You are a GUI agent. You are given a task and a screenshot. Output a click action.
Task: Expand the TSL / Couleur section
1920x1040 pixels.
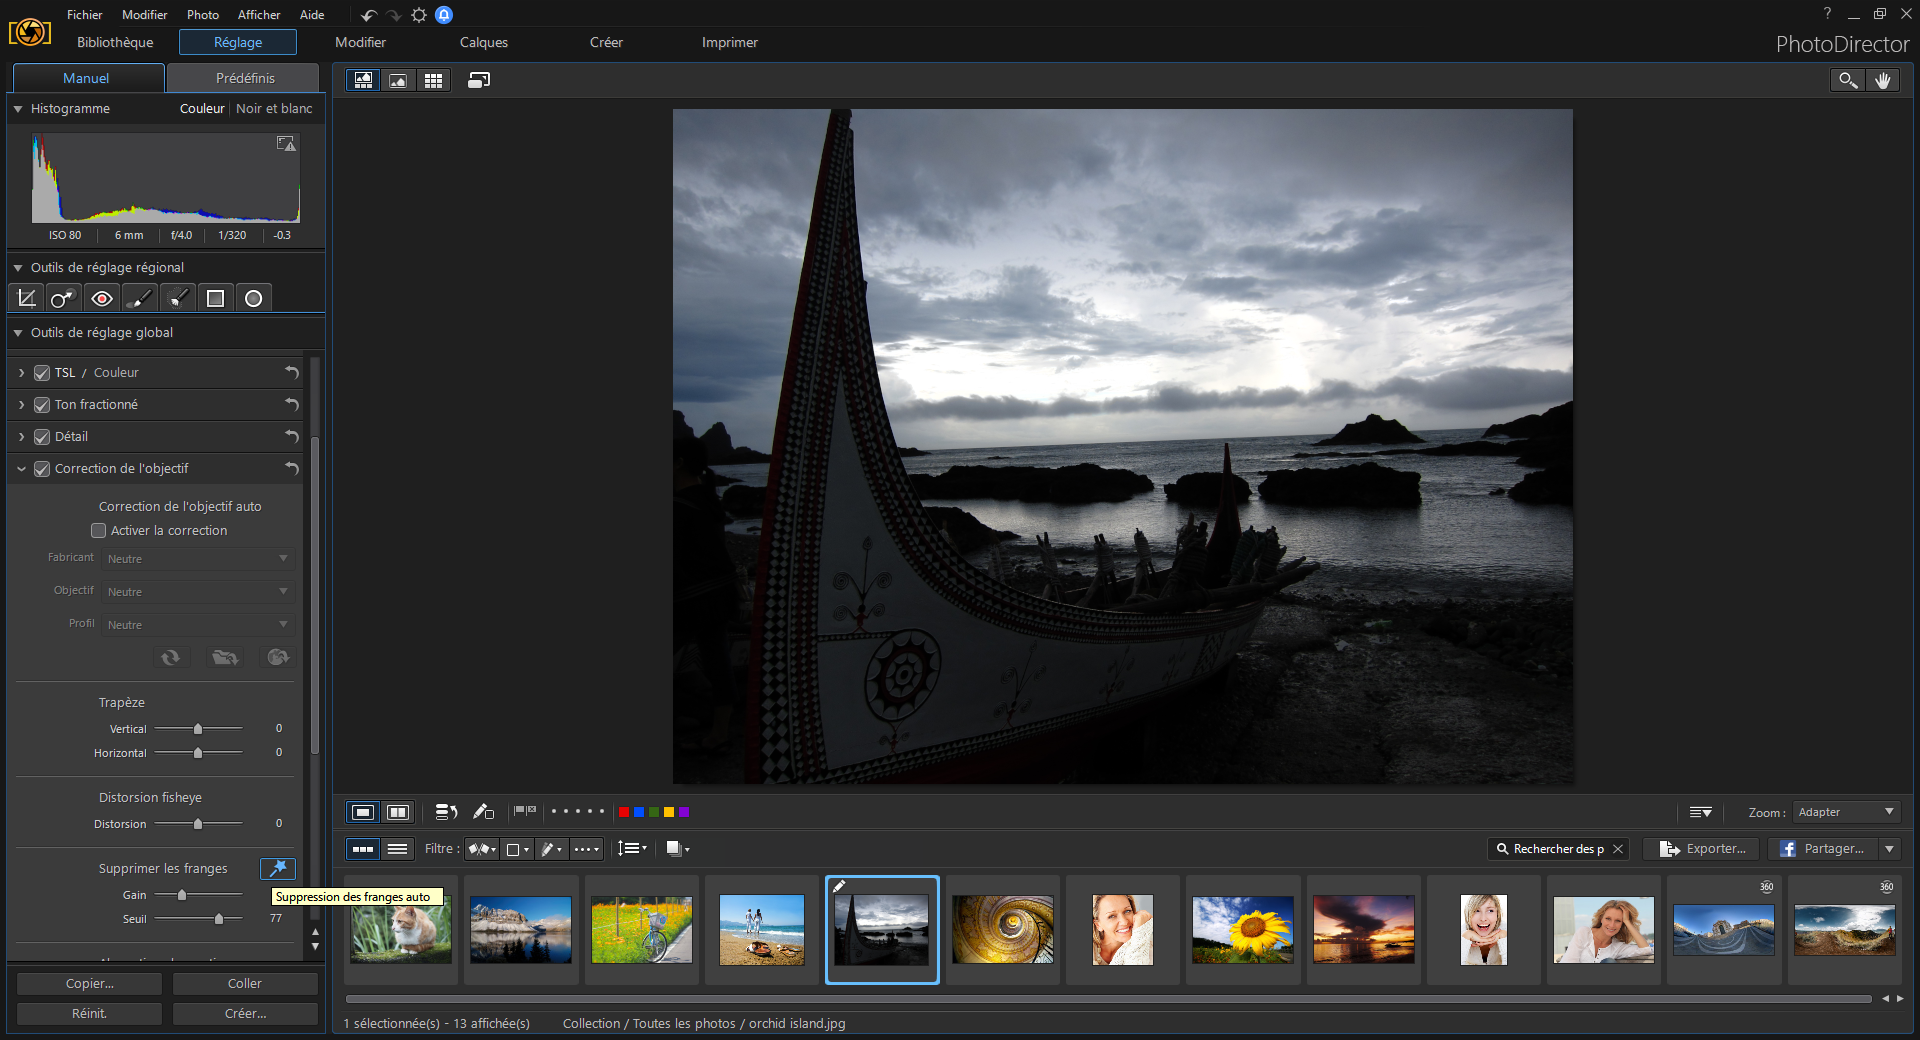click(x=21, y=373)
